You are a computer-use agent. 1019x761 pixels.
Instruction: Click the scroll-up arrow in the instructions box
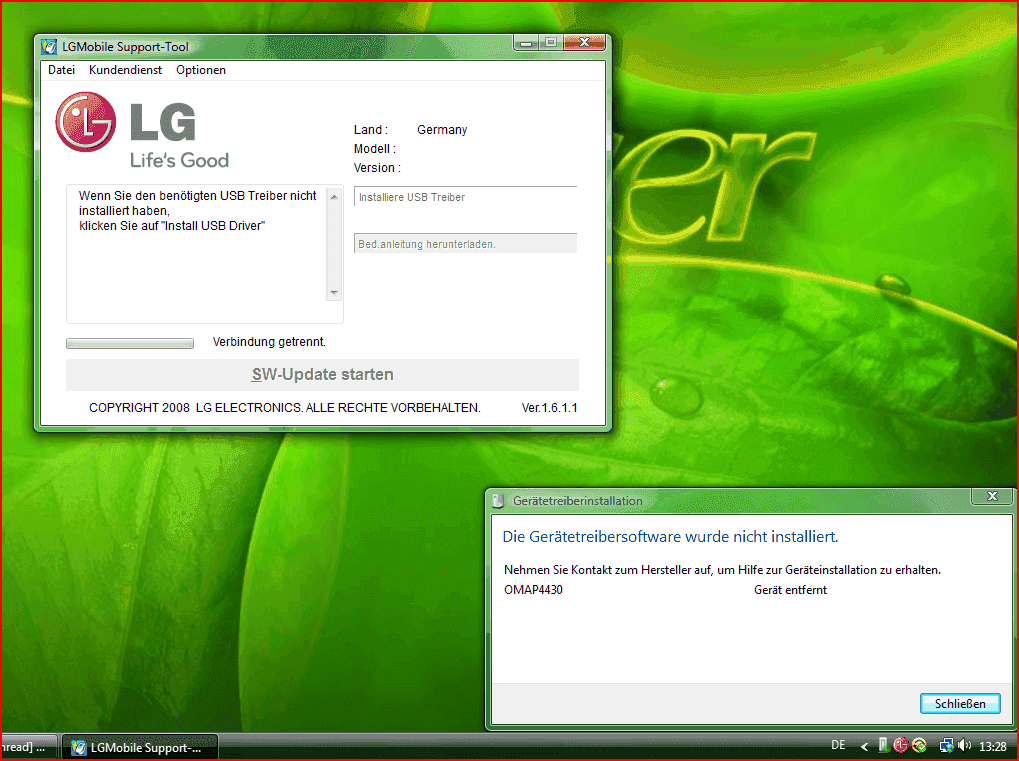click(x=334, y=196)
